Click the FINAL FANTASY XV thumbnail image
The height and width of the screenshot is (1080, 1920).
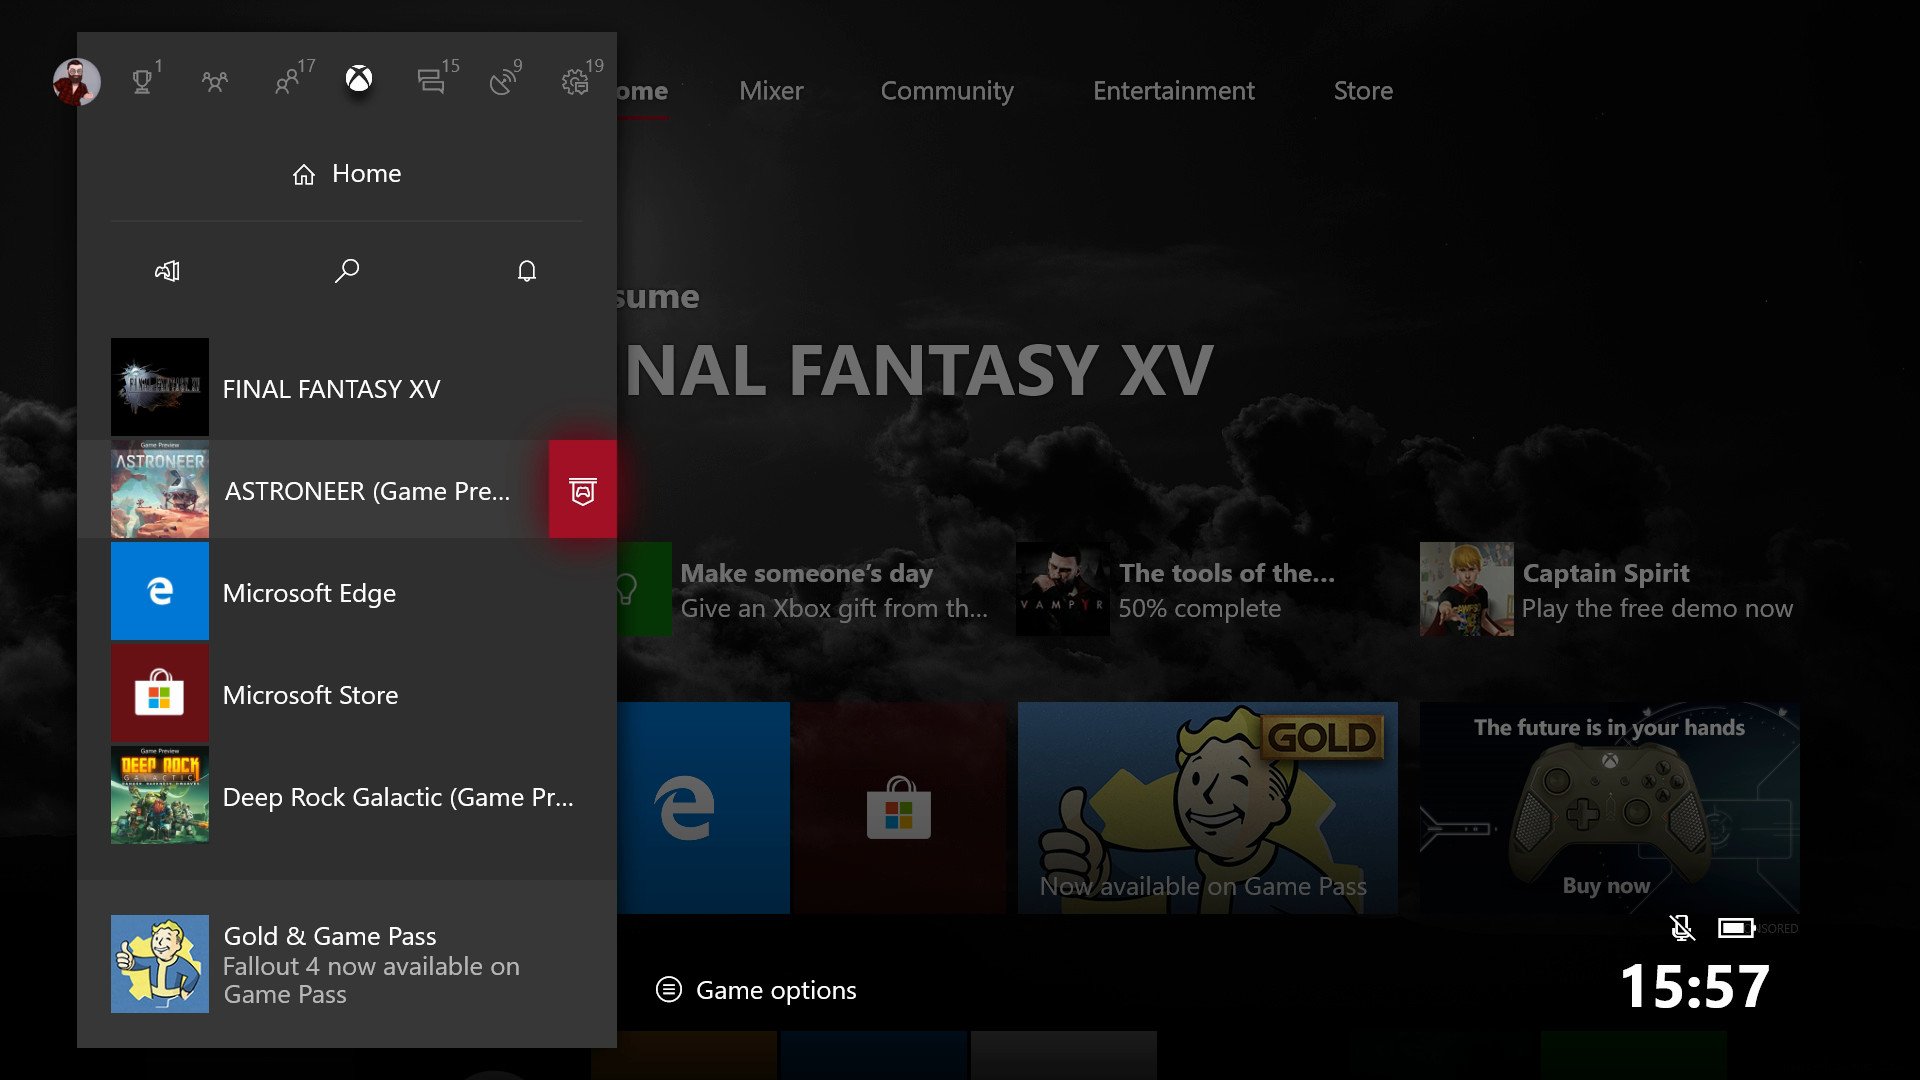pos(160,388)
